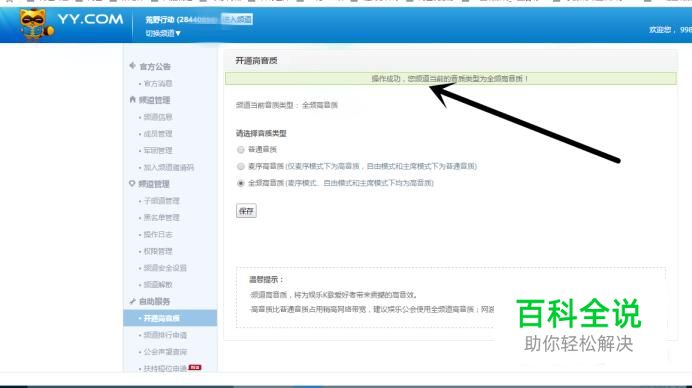Screen dimensions: 692x388
Task: Click the YY.COM wordmark in the header
Action: tap(90, 19)
